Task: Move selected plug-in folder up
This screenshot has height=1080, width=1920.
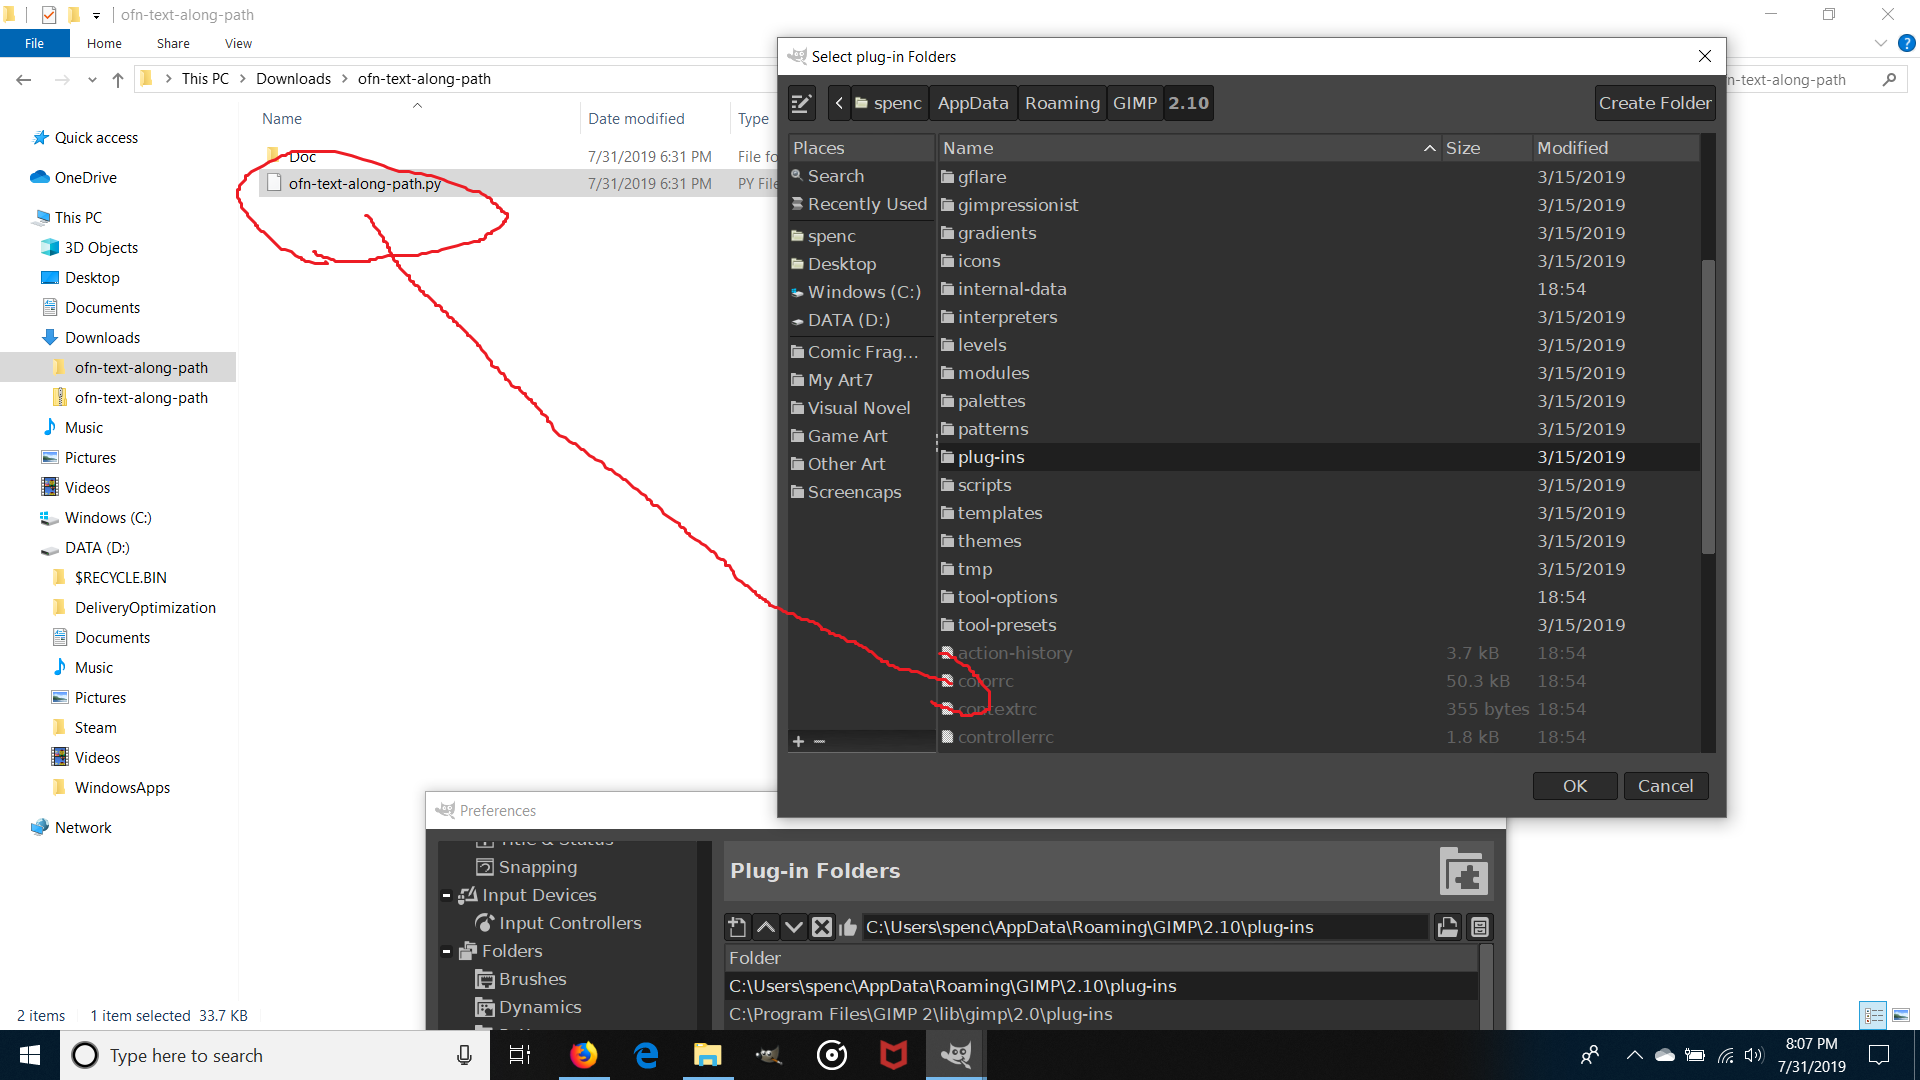Action: pos(766,927)
